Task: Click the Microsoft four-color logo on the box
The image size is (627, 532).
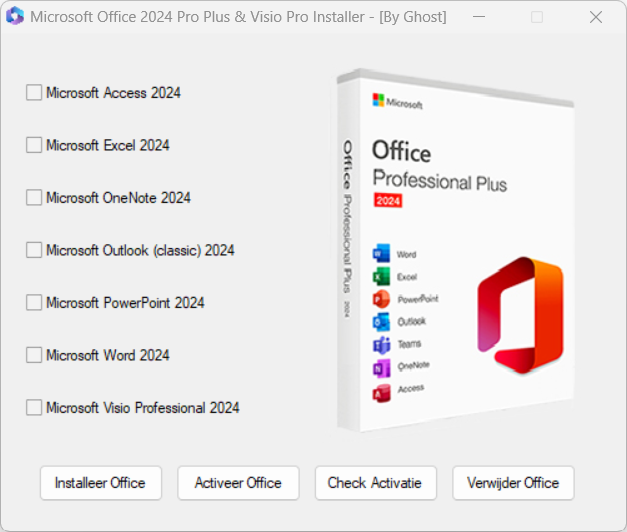Action: (x=378, y=100)
